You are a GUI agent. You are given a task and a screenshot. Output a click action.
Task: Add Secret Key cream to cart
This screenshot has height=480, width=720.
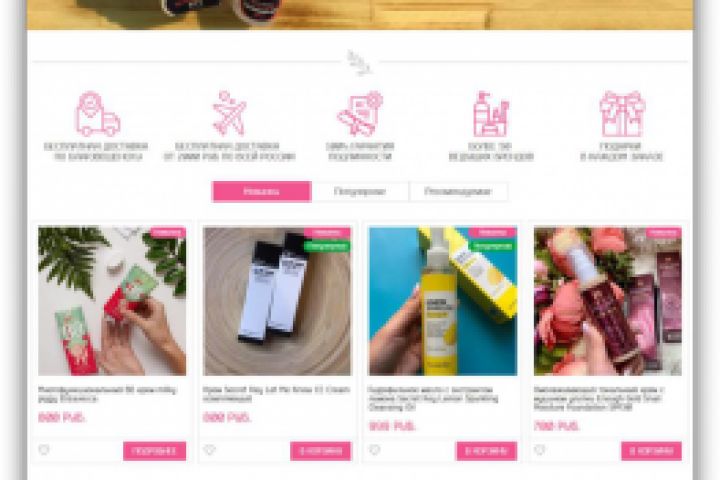pos(321,451)
